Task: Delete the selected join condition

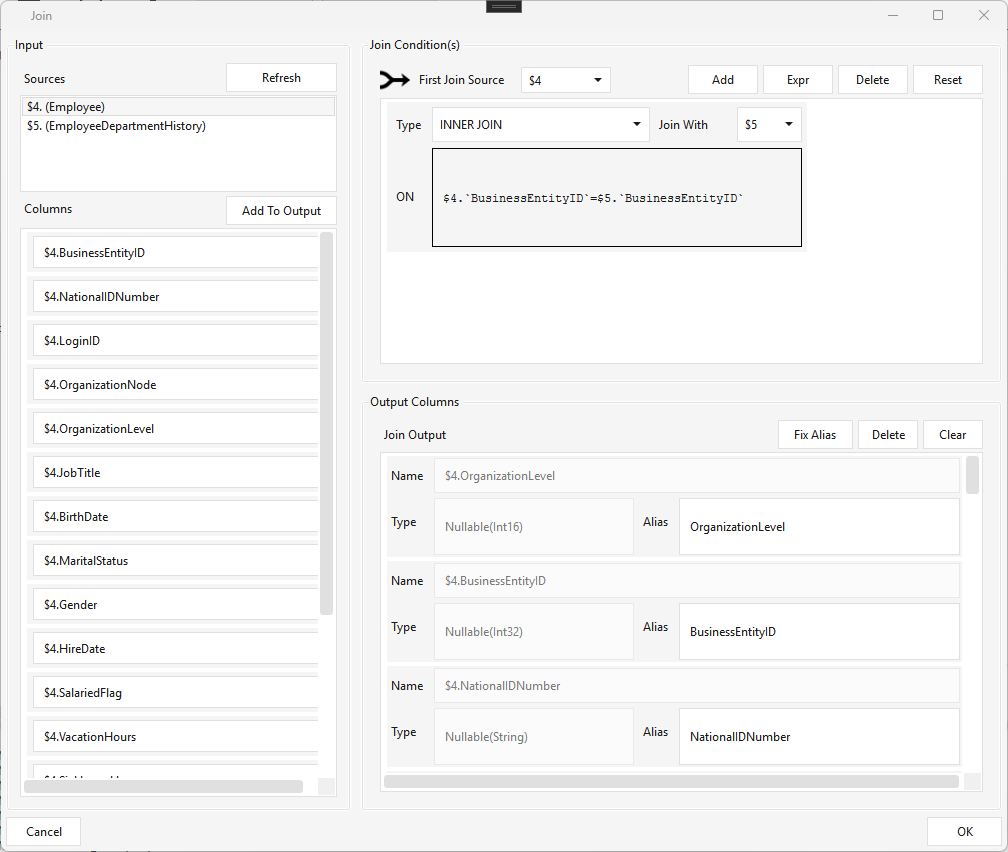Action: [x=872, y=80]
